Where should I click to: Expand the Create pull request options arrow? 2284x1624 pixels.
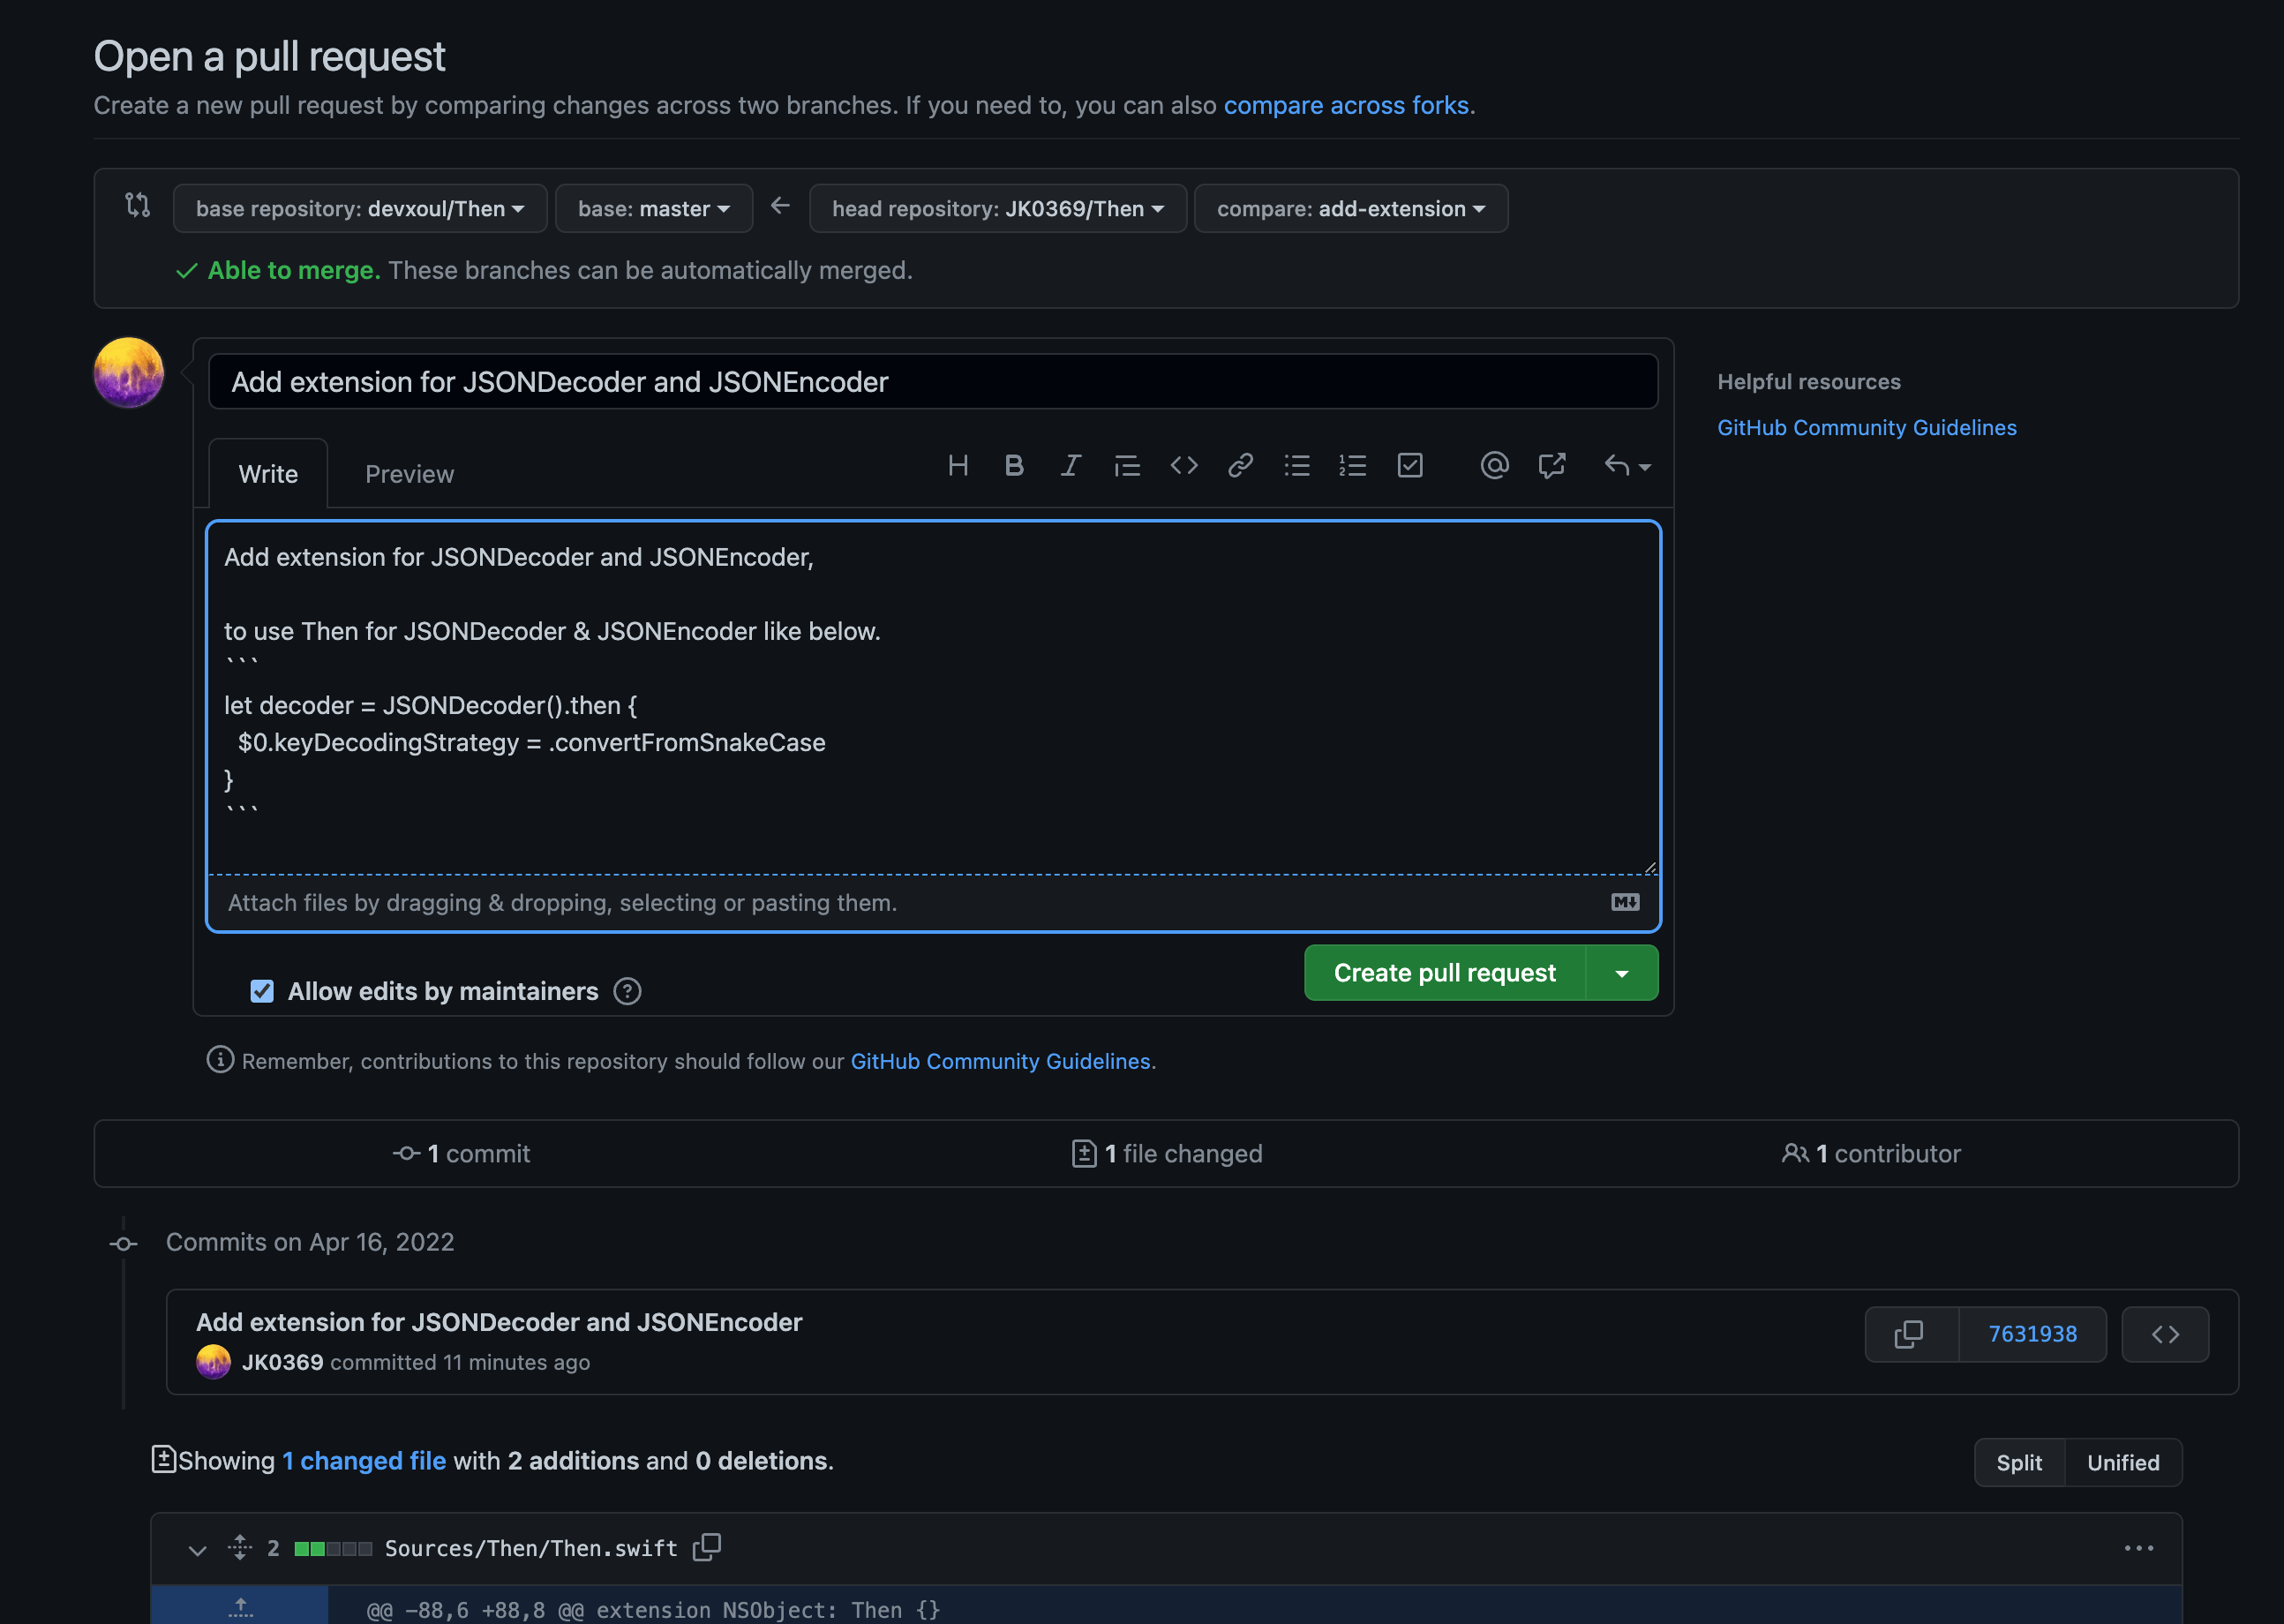click(1621, 973)
